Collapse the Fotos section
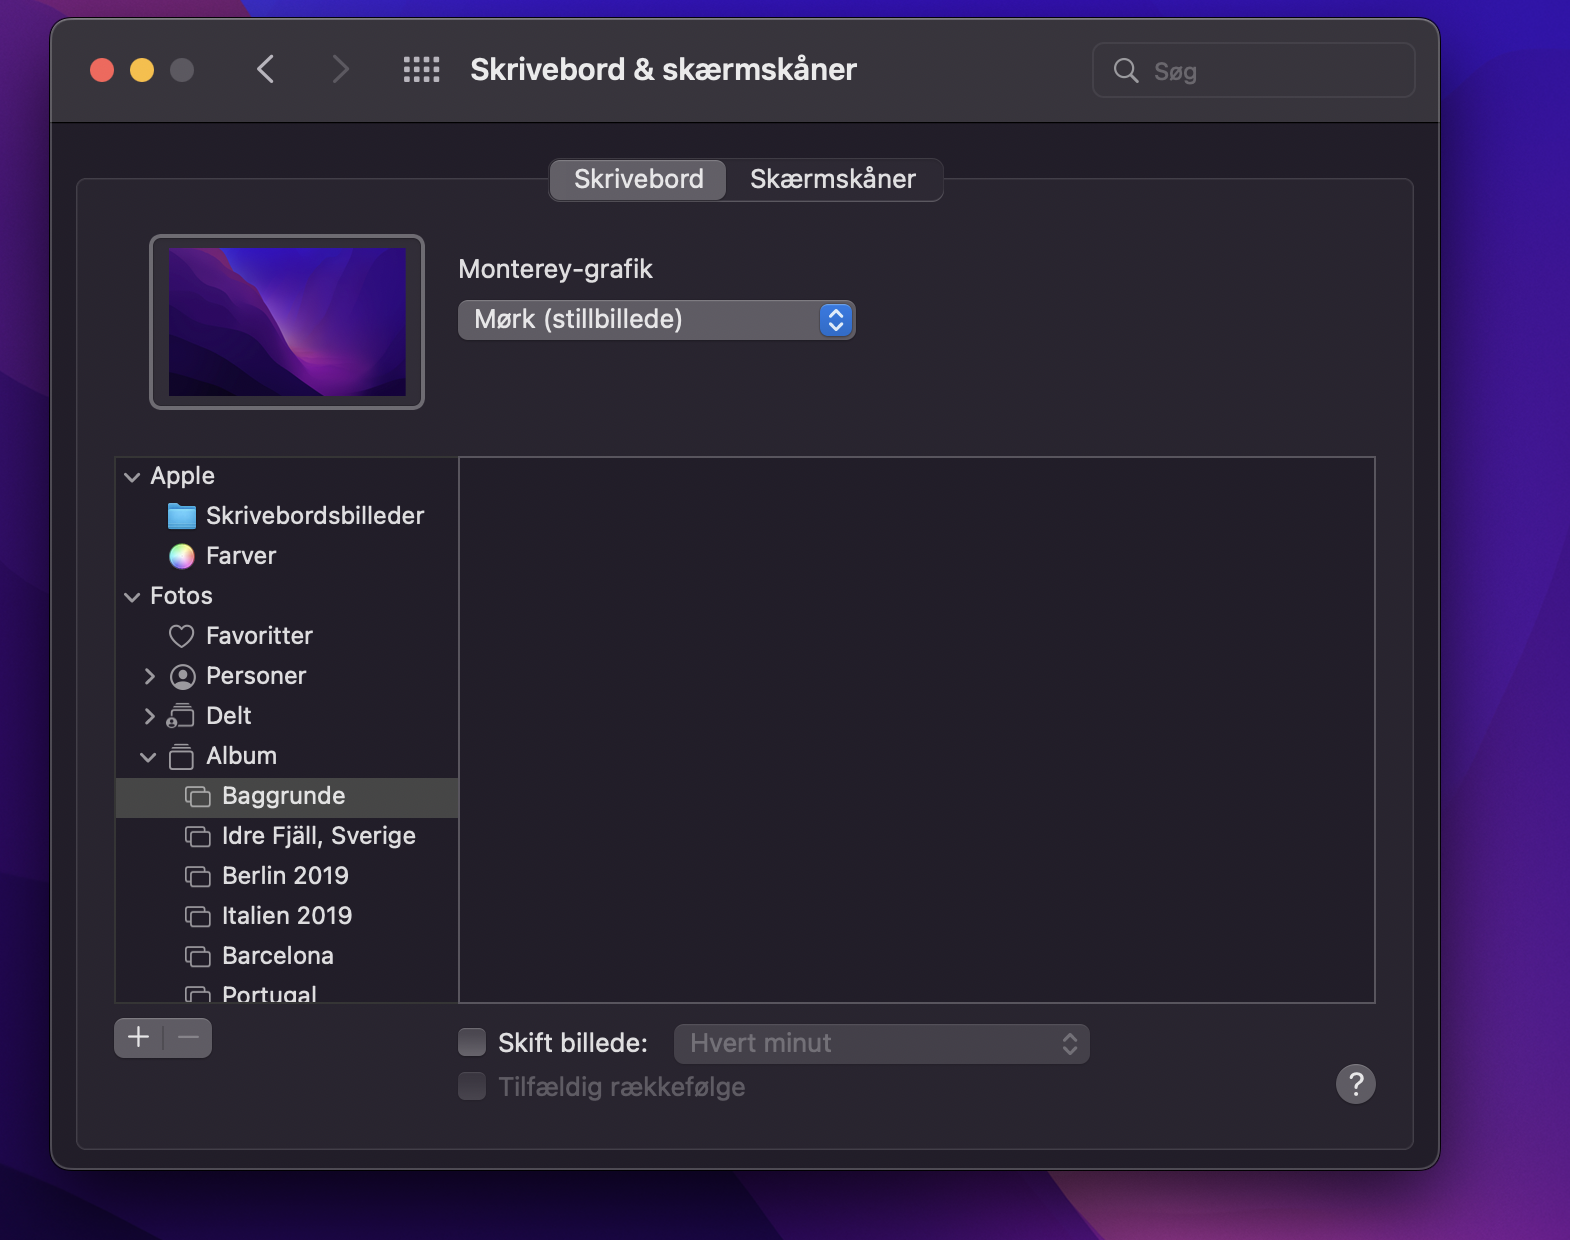Viewport: 1570px width, 1240px height. [x=132, y=597]
